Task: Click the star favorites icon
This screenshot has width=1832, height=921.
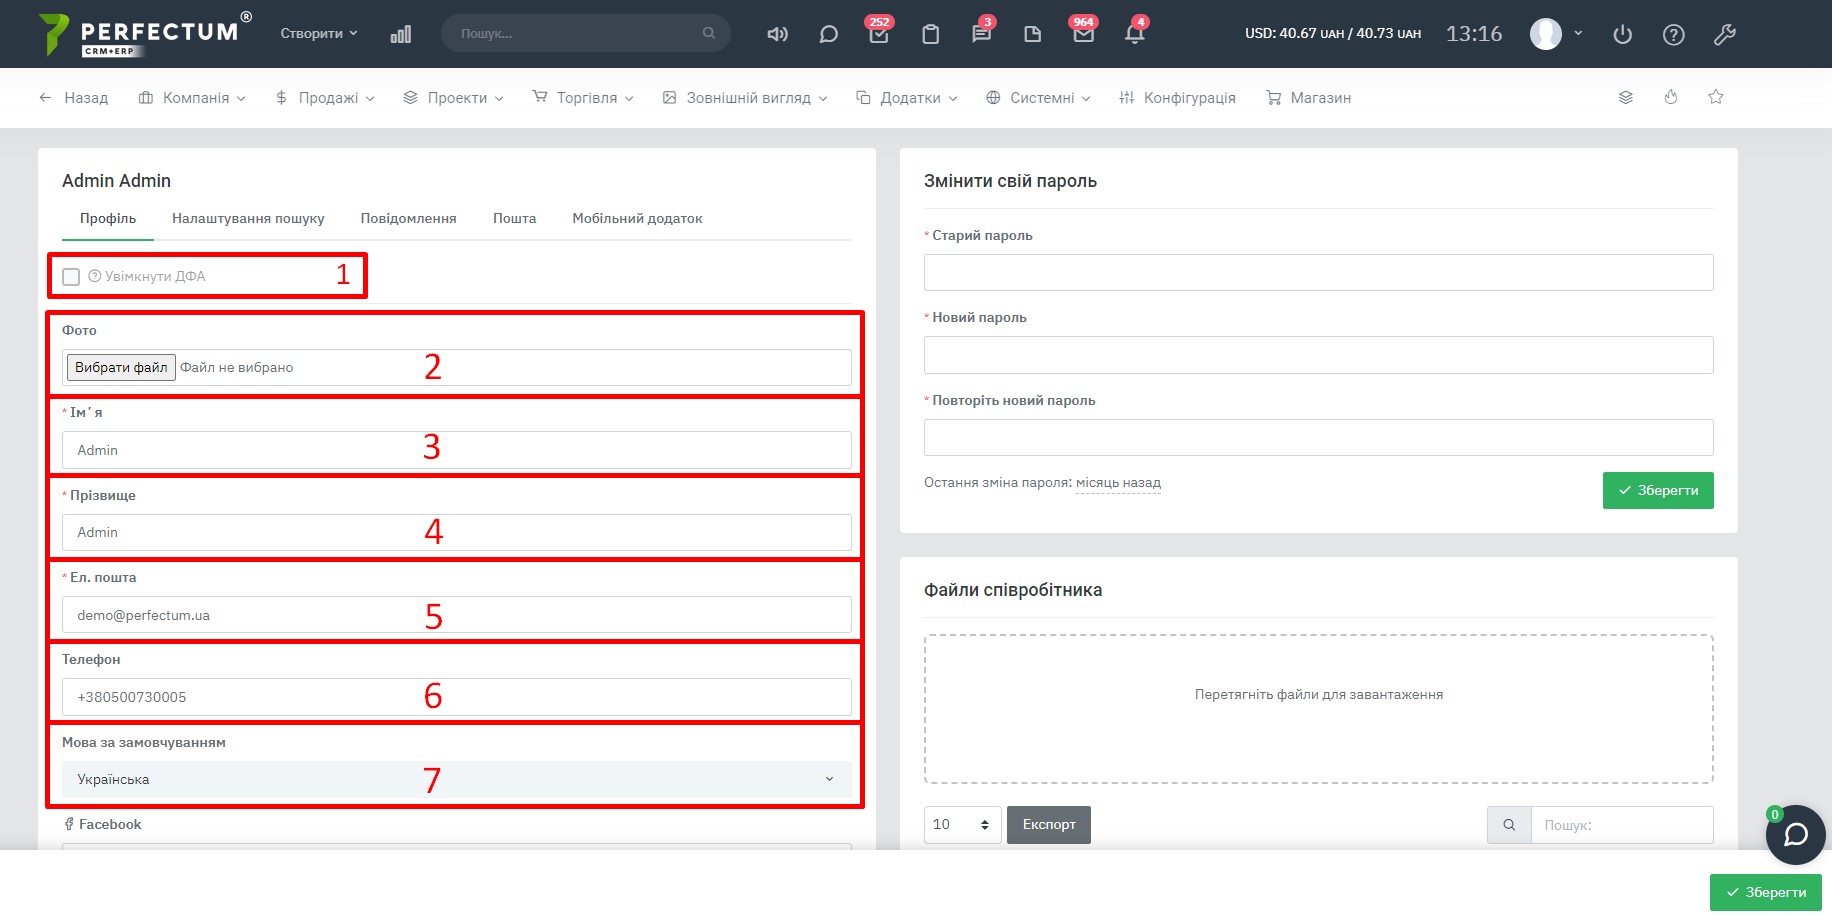Action: tap(1716, 97)
